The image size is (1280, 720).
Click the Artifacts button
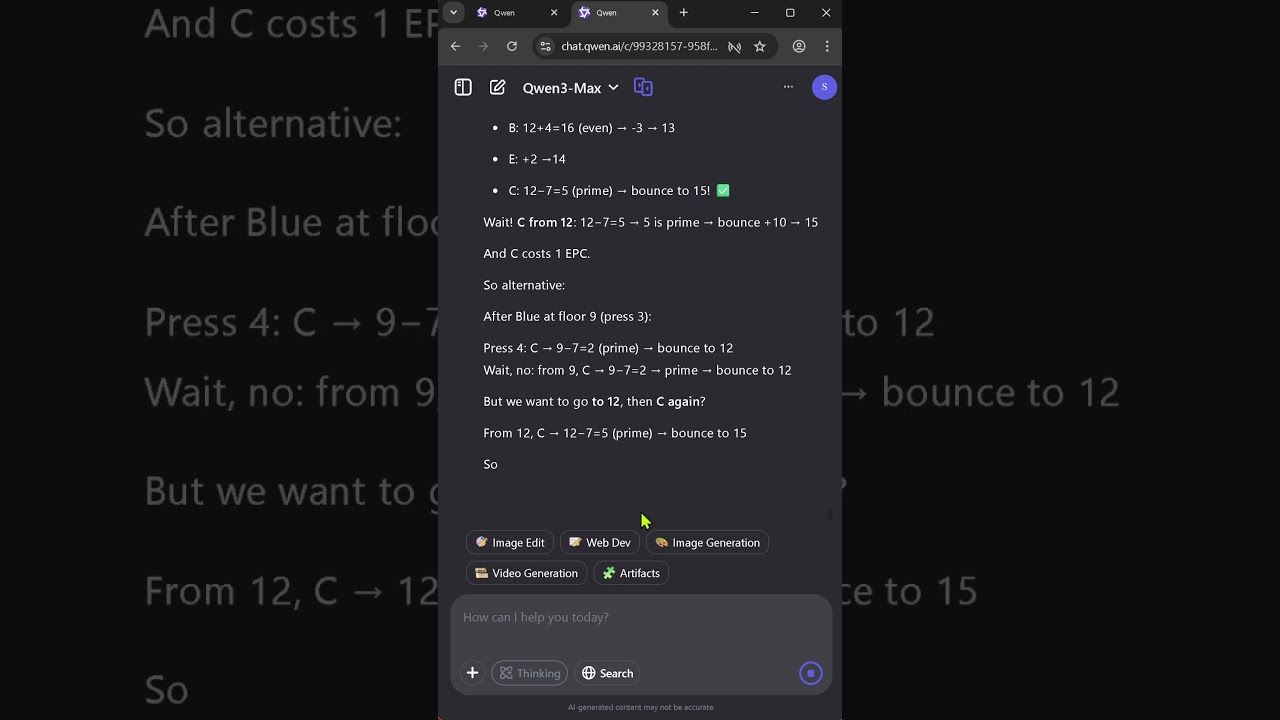coord(631,573)
